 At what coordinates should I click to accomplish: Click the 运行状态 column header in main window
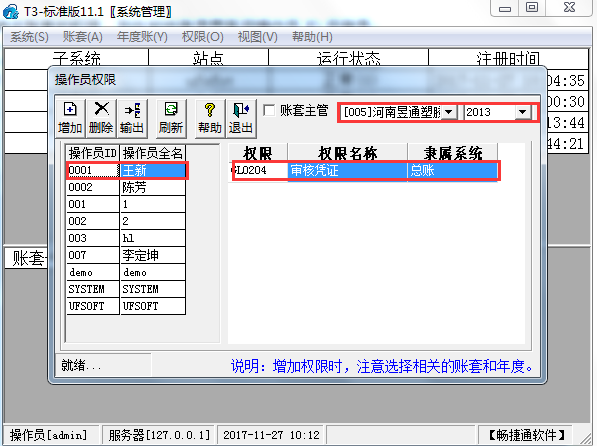pyautogui.click(x=348, y=58)
